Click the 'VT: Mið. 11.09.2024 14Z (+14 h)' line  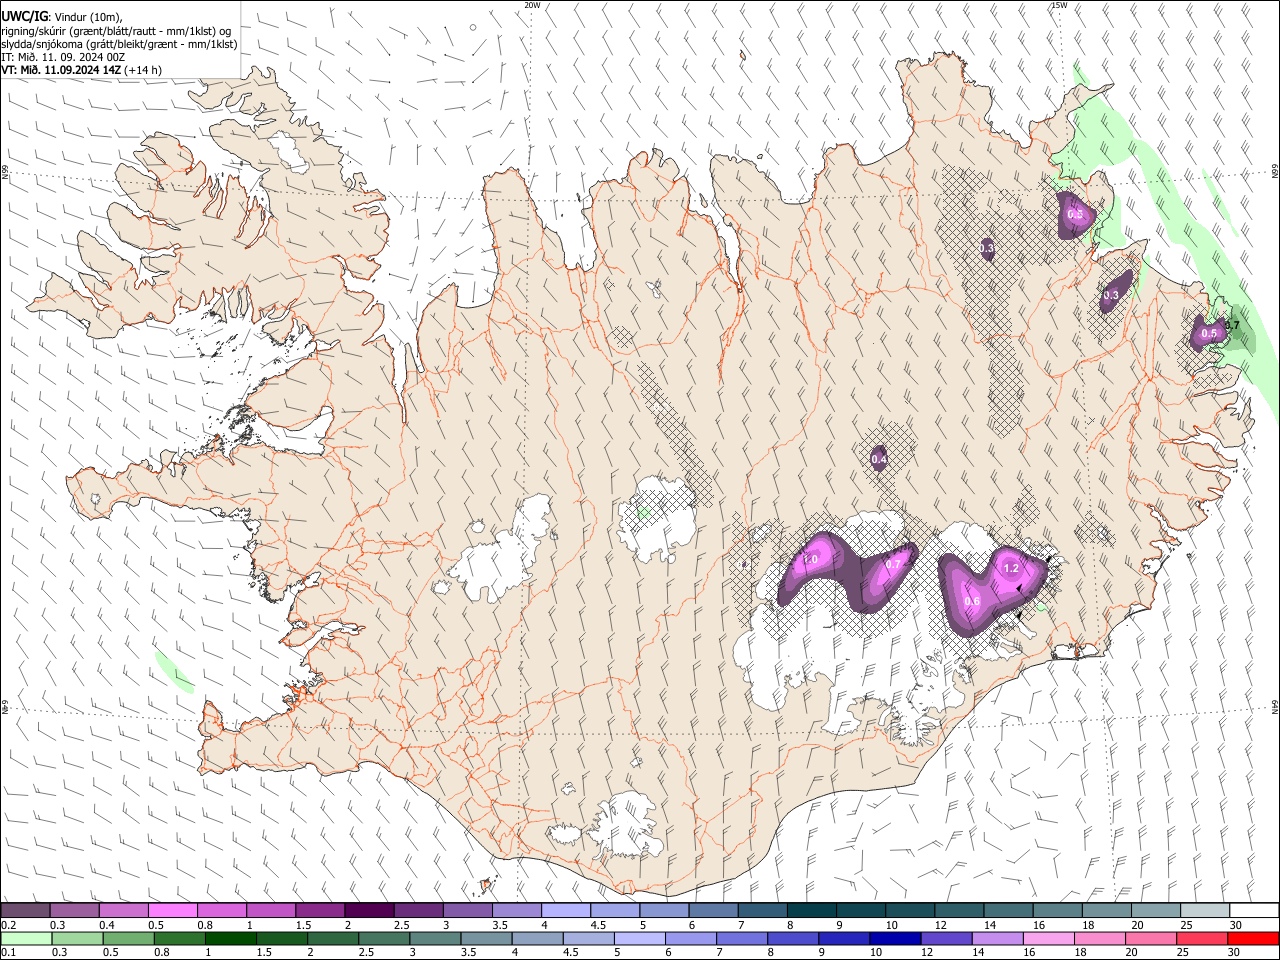[82, 70]
